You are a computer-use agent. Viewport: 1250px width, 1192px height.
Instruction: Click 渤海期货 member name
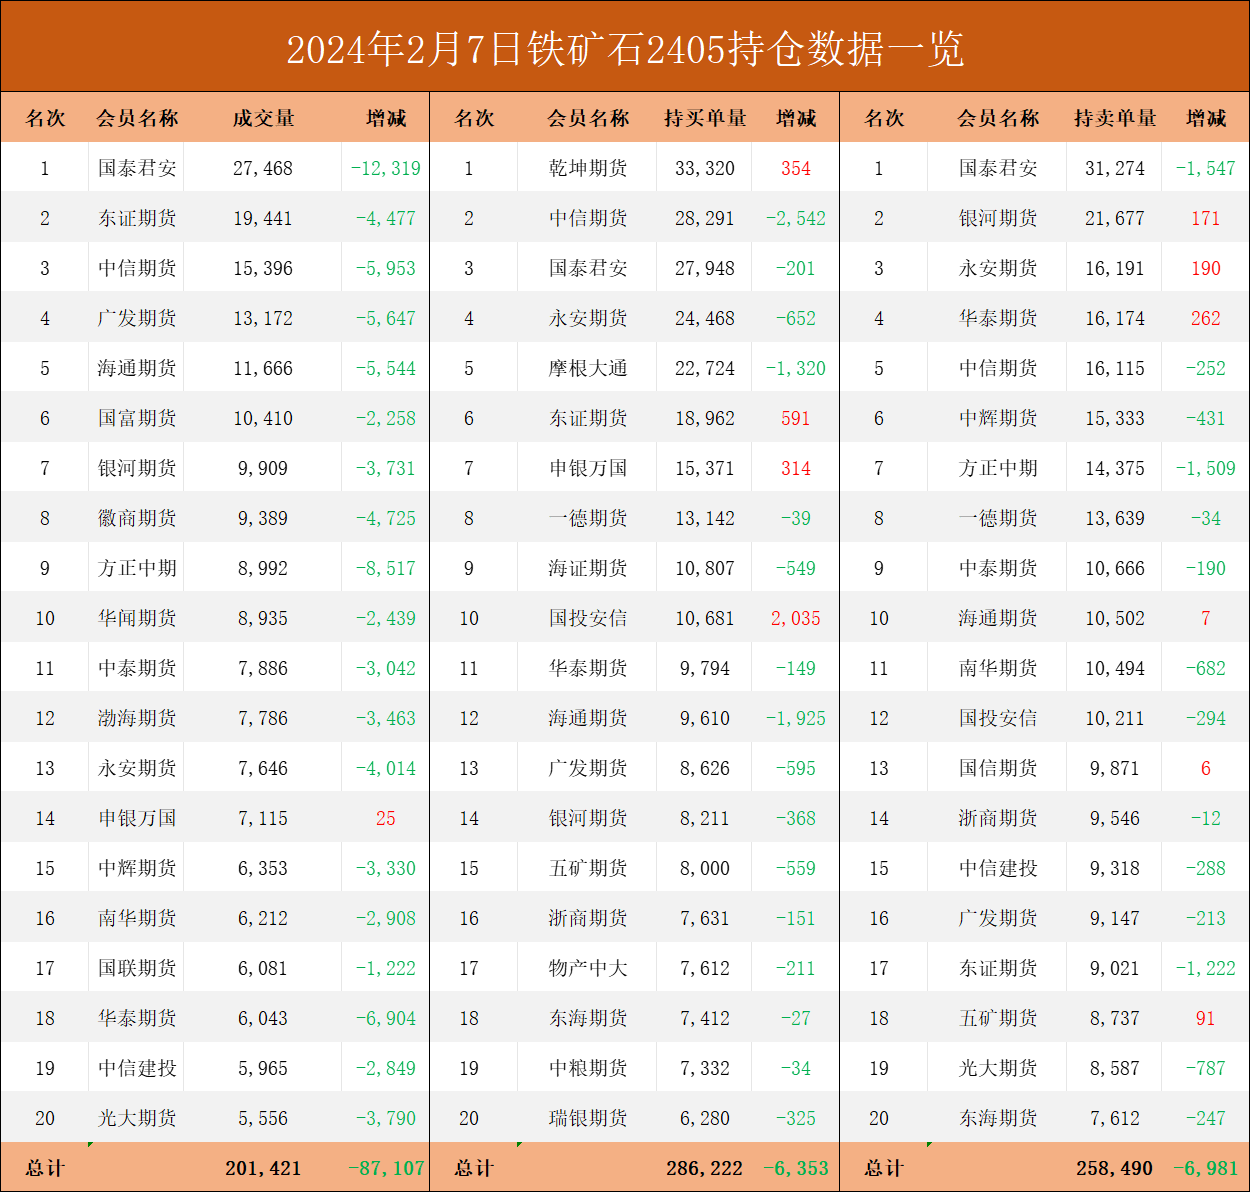137,718
